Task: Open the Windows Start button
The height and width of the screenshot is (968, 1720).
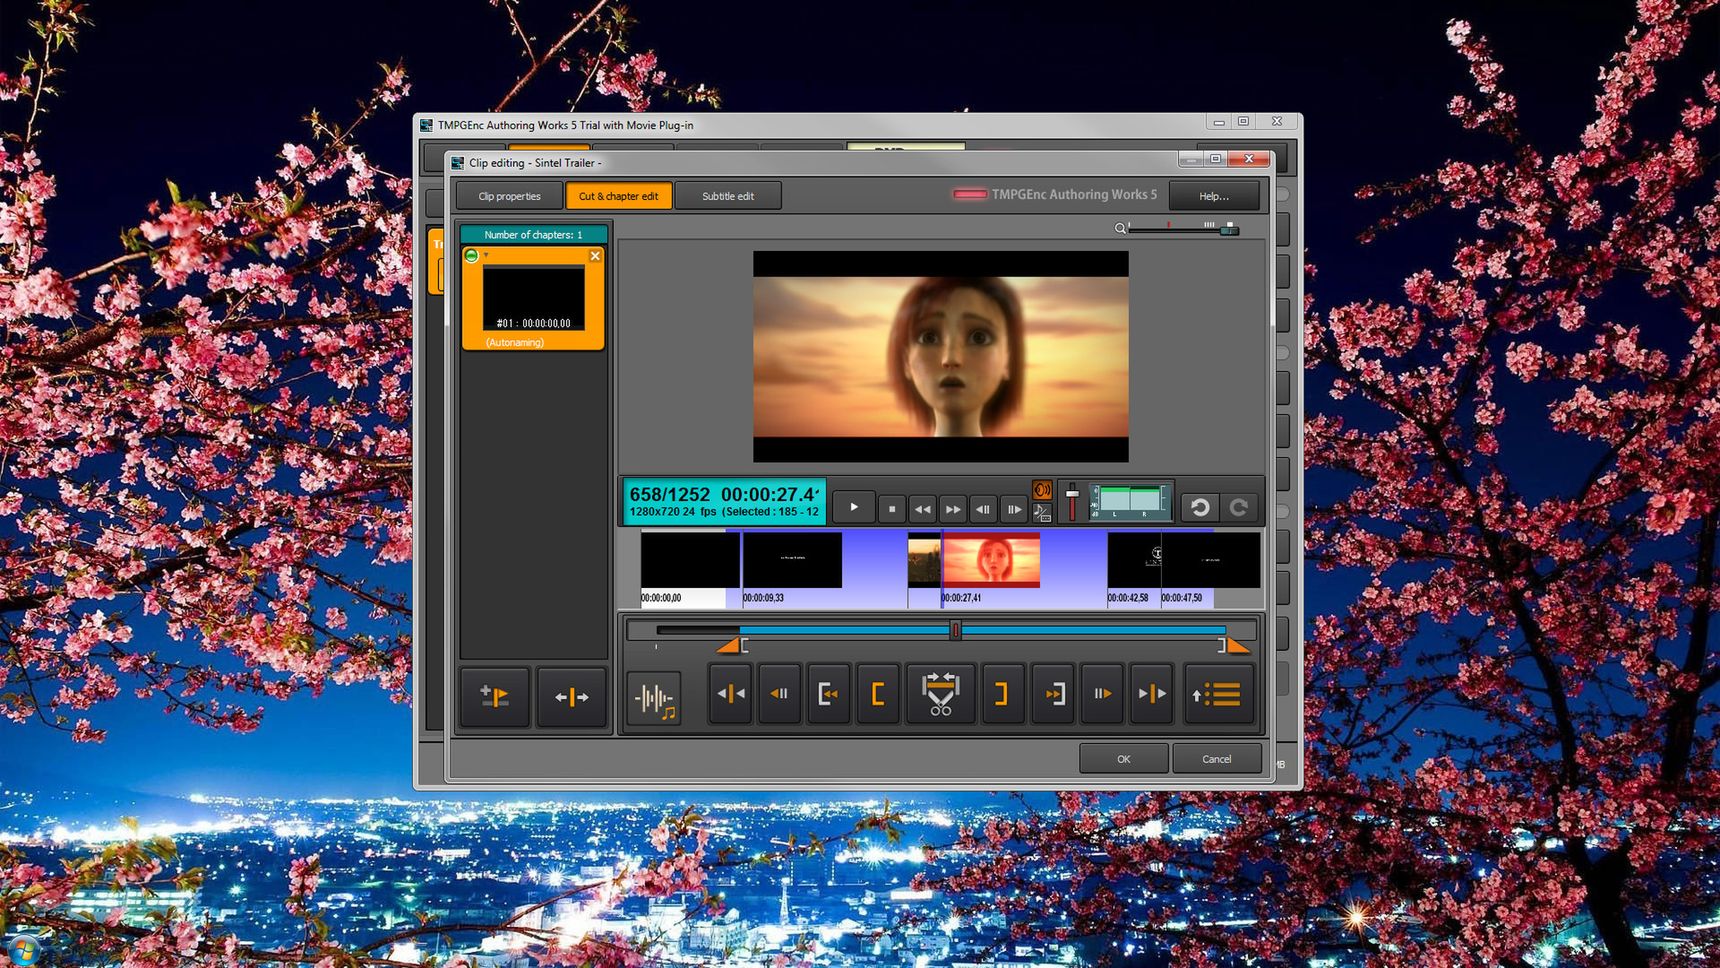Action: 22,952
